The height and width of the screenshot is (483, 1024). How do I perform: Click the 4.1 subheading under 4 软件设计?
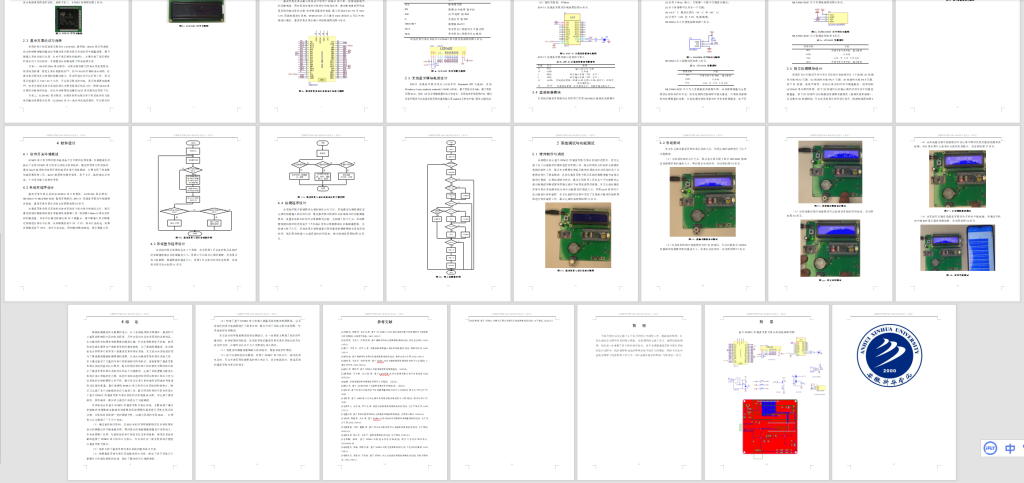click(x=40, y=154)
